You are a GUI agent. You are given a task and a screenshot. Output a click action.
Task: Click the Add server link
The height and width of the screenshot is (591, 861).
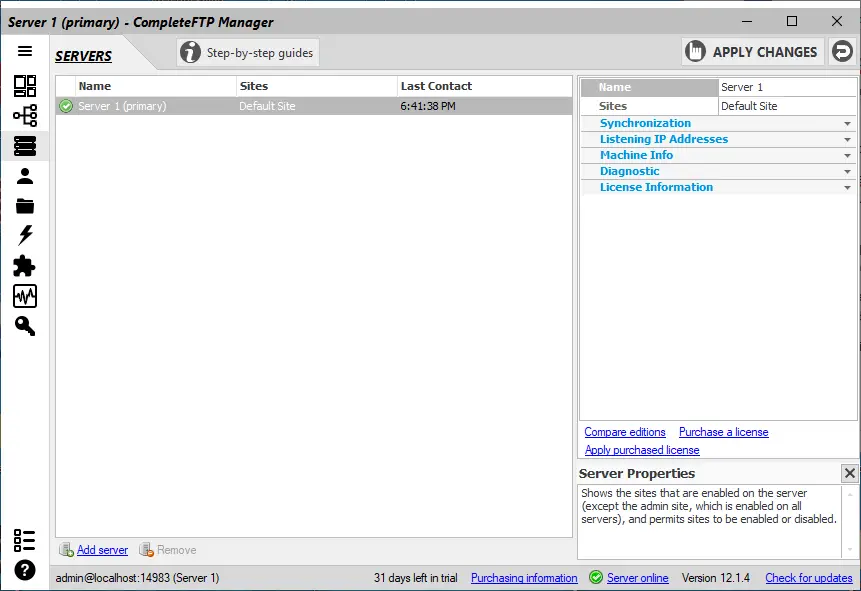pyautogui.click(x=102, y=550)
